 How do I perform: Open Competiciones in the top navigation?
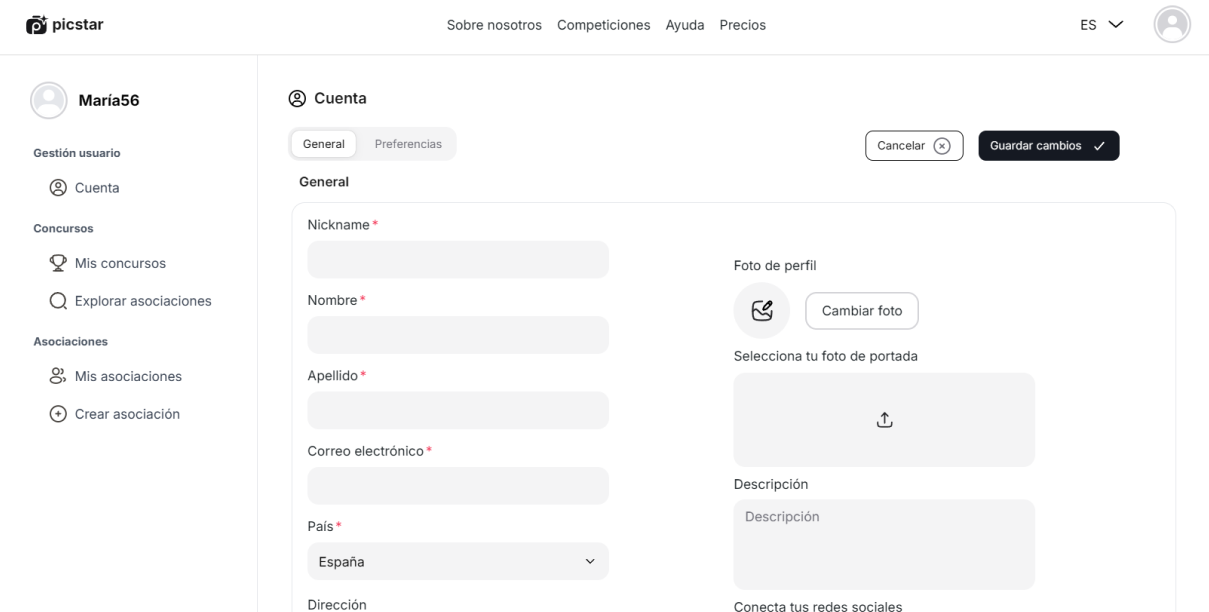[603, 25]
